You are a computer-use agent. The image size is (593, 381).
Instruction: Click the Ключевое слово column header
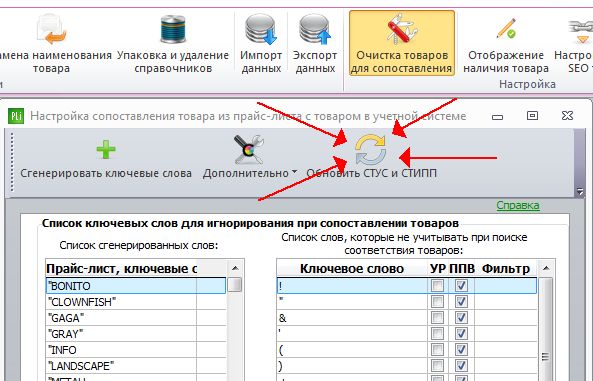pos(352,269)
